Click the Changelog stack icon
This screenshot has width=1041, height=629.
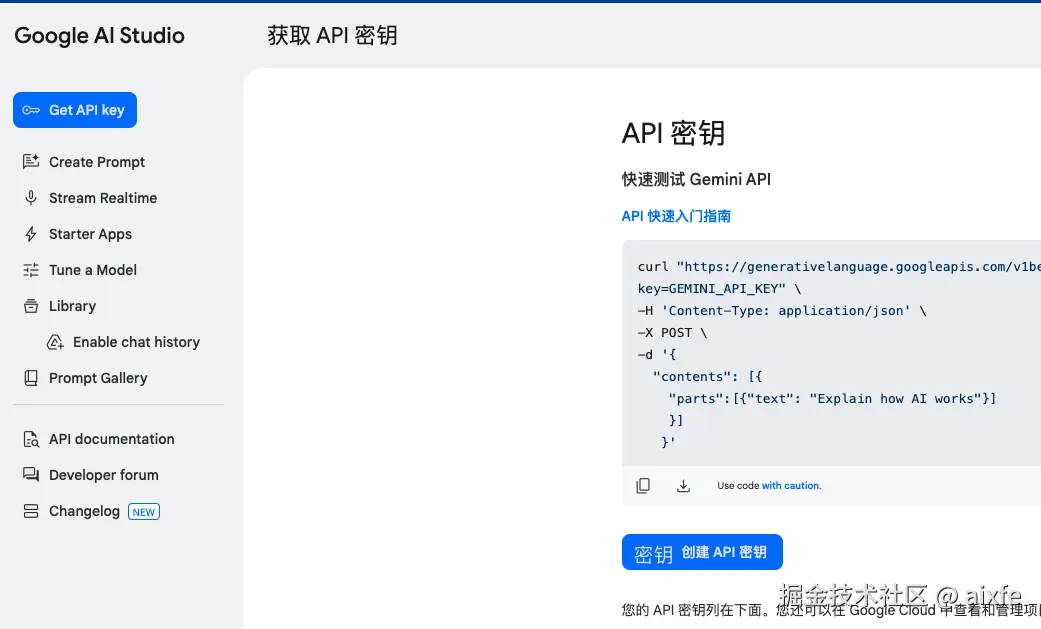[31, 511]
